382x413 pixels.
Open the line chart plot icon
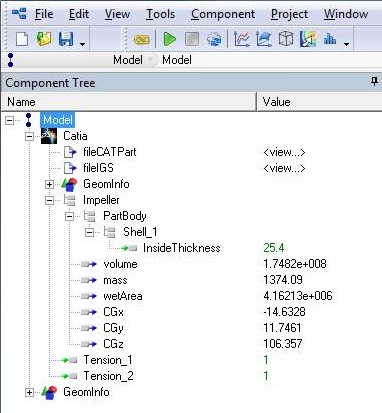pos(242,39)
